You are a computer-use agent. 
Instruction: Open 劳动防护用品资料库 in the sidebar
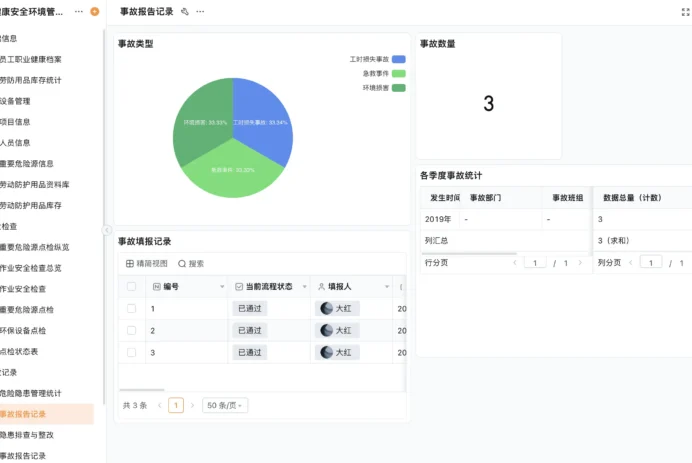click(35, 184)
